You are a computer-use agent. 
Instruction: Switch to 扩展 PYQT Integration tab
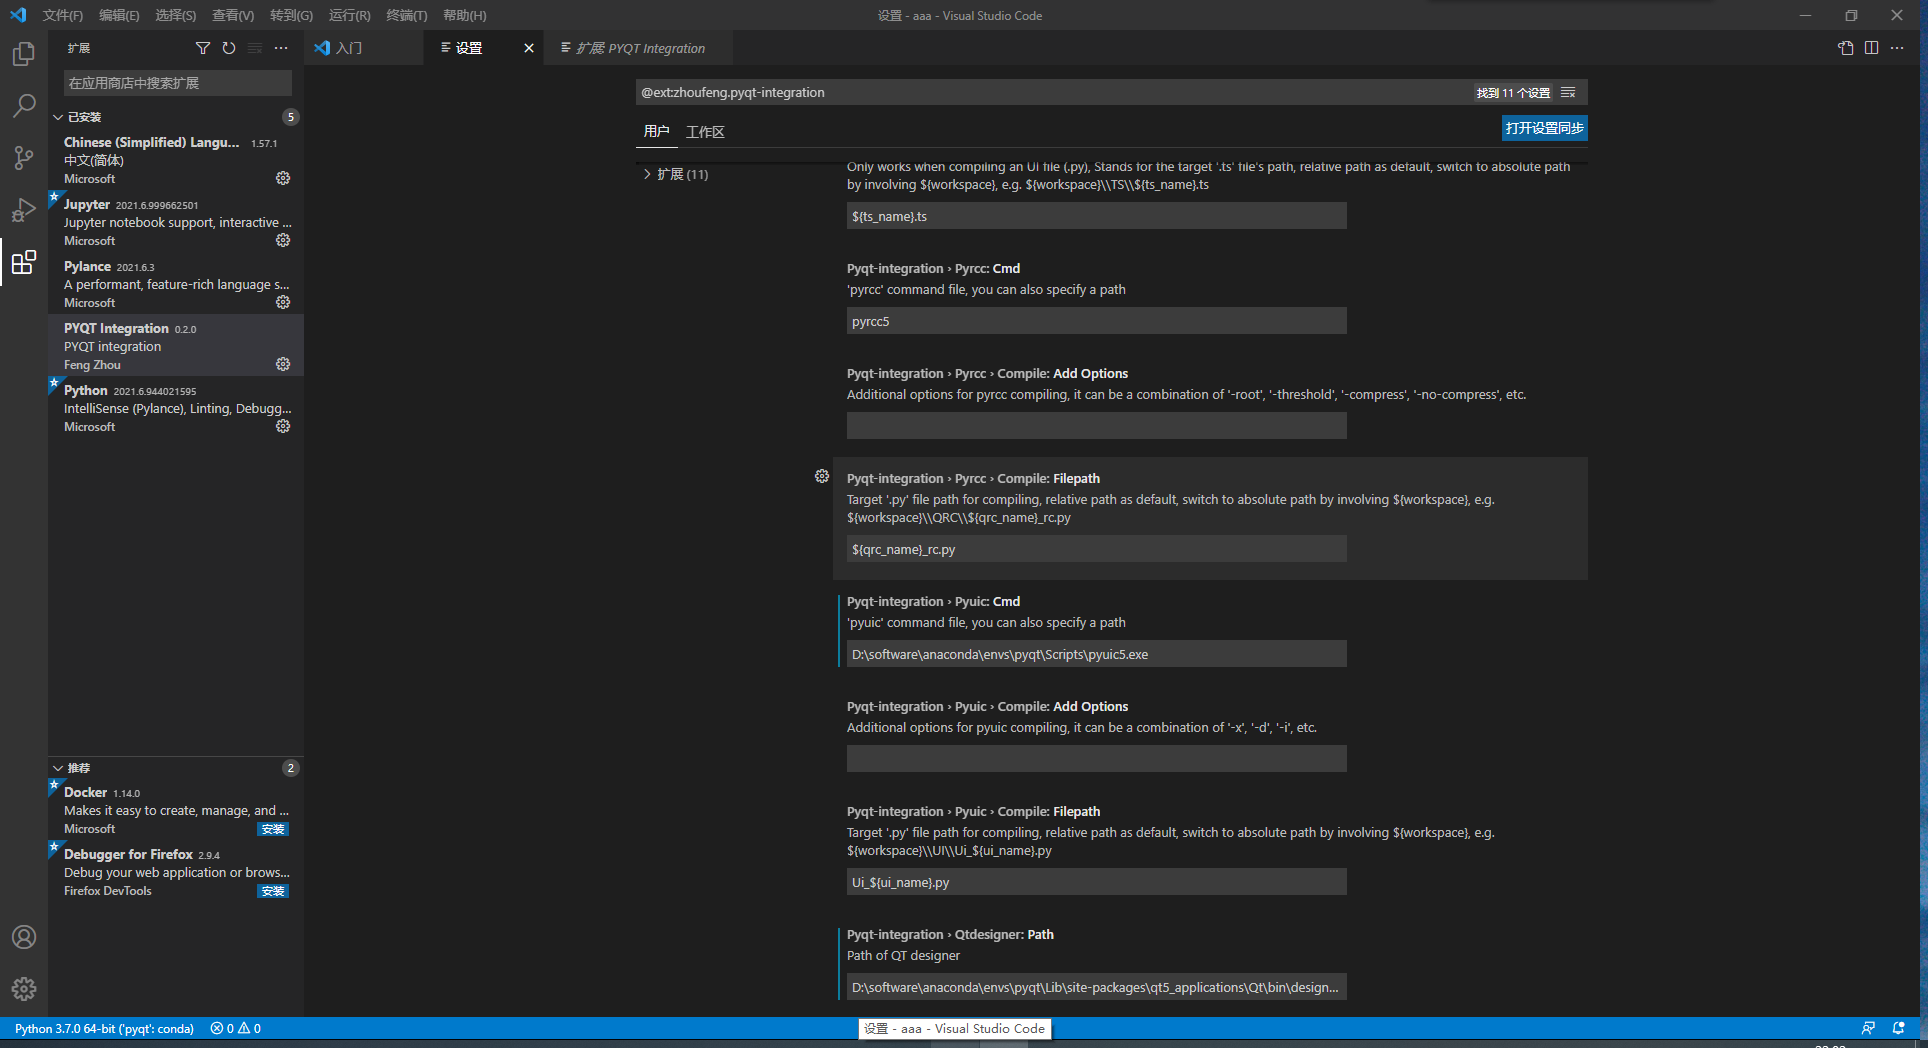coord(639,48)
